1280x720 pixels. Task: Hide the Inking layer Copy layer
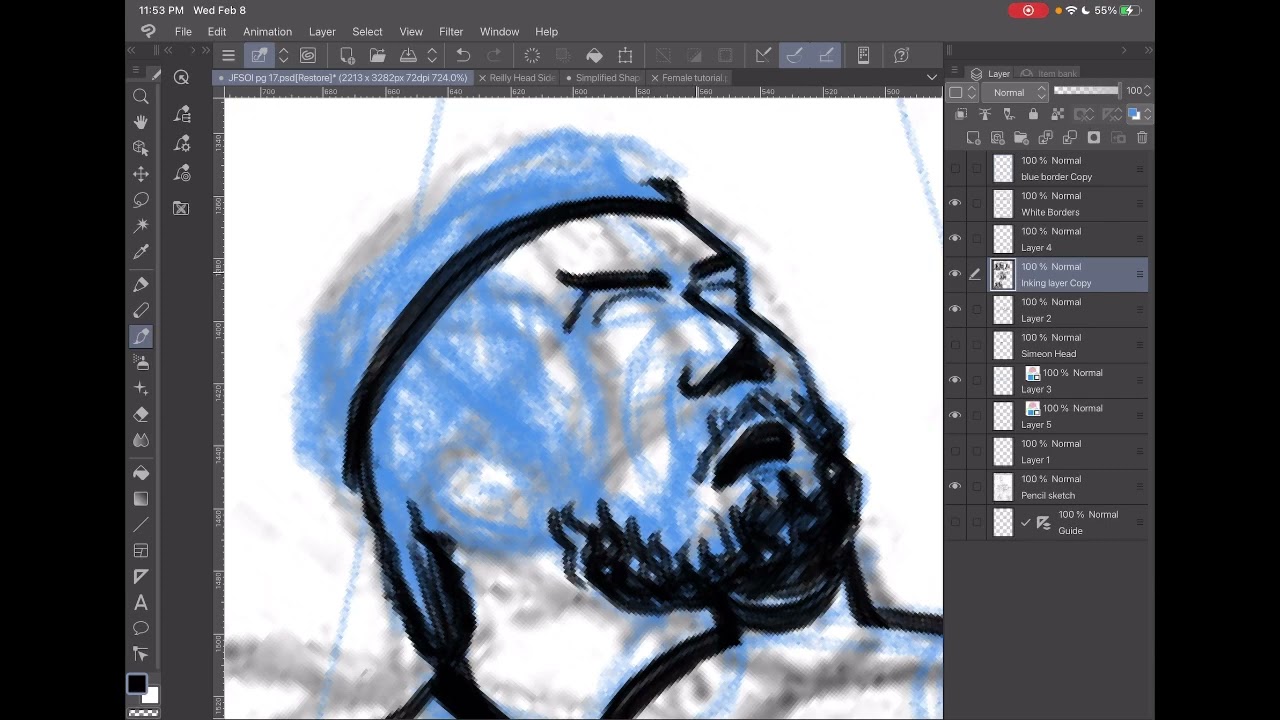point(955,275)
